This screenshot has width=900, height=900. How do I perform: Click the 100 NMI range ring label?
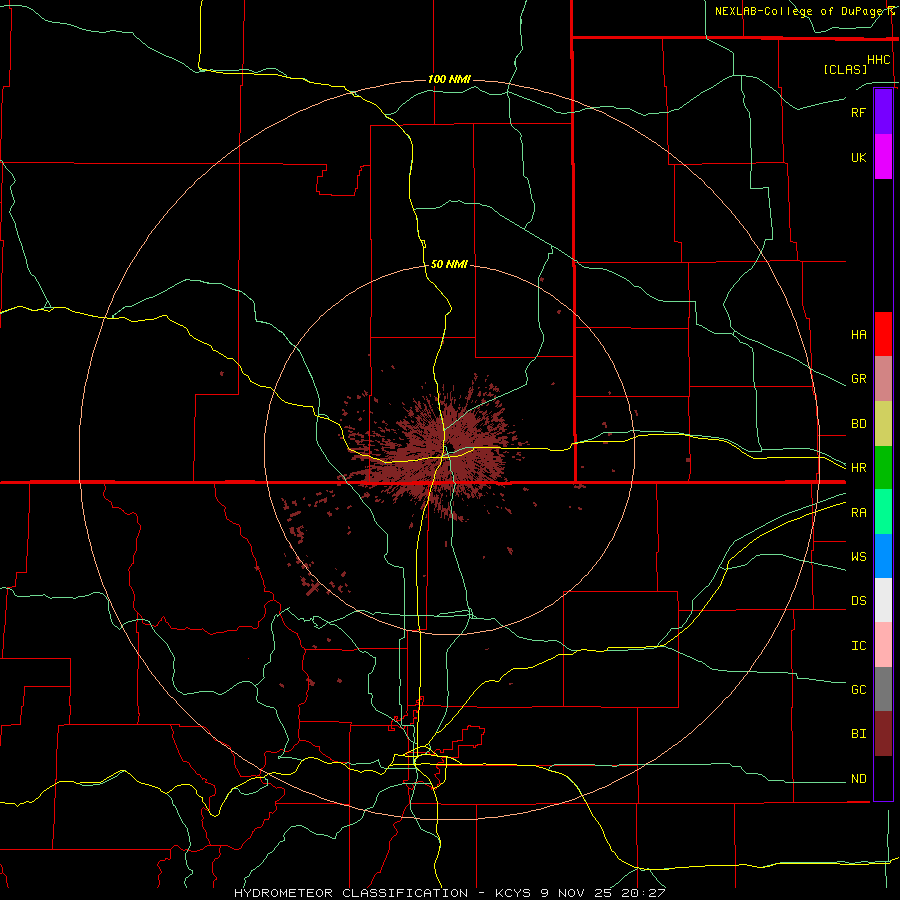click(x=449, y=79)
